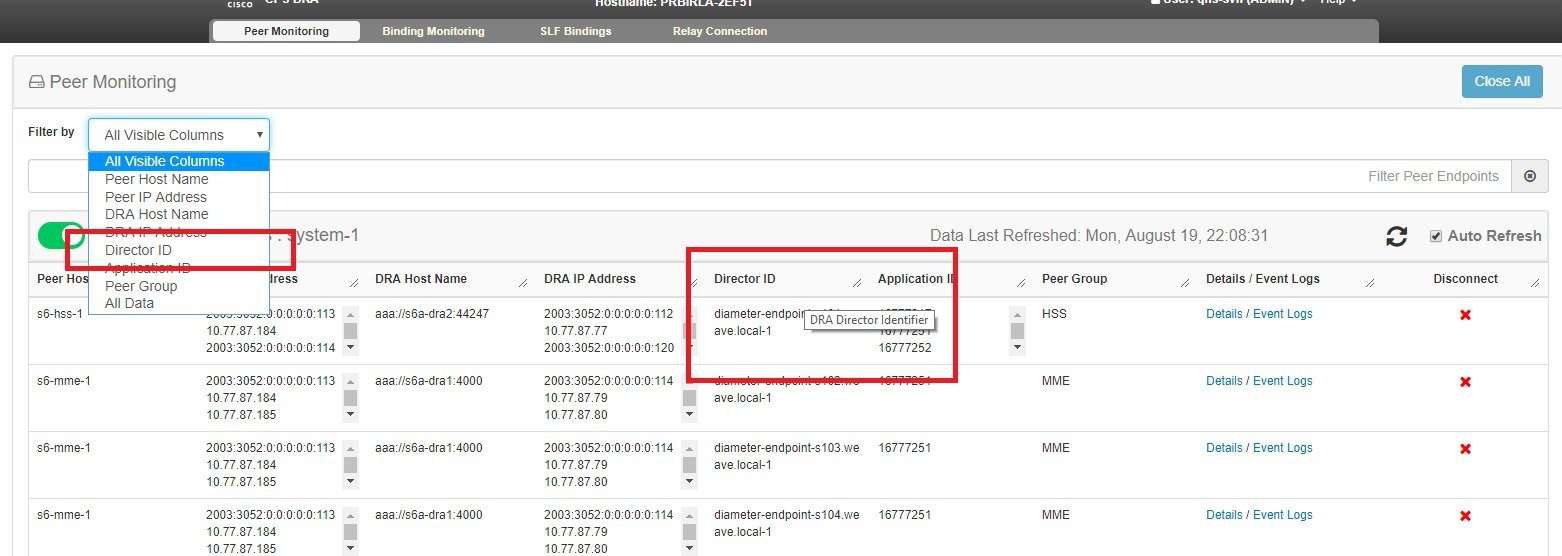The width and height of the screenshot is (1562, 556).
Task: Disconnect the MME peer with endpoint s104
Action: pyautogui.click(x=1465, y=516)
